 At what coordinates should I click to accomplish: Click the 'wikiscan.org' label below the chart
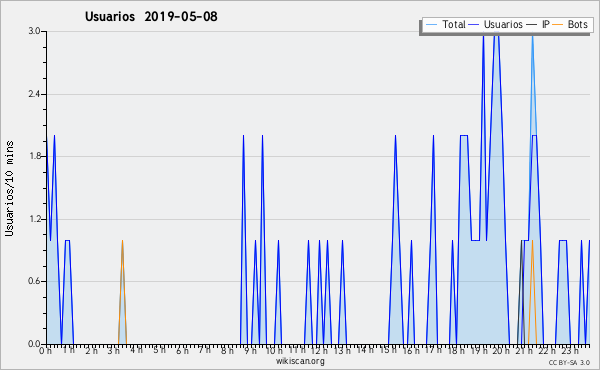pos(300,361)
